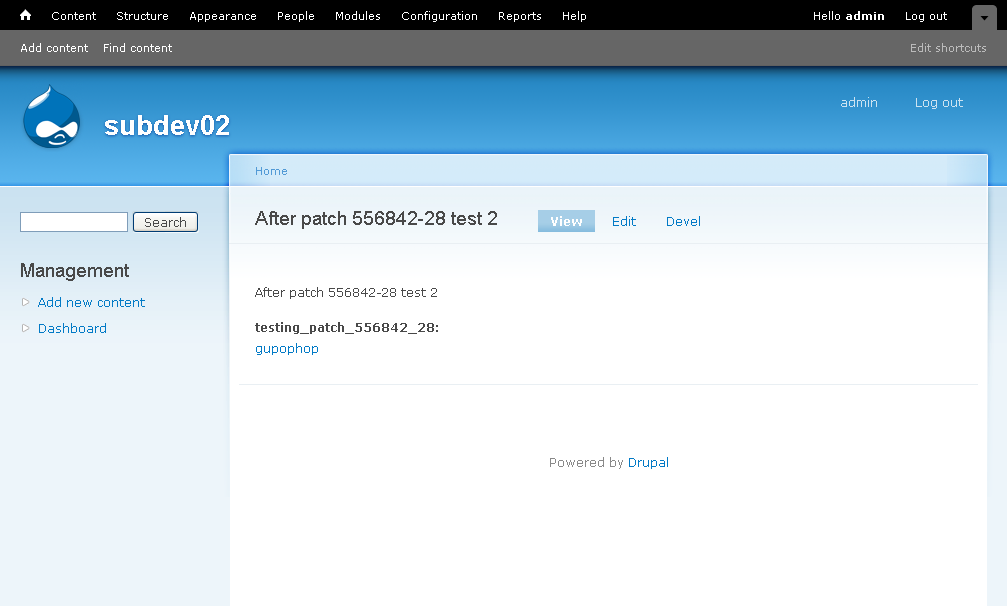
Task: Open the Content admin menu
Action: click(x=74, y=16)
